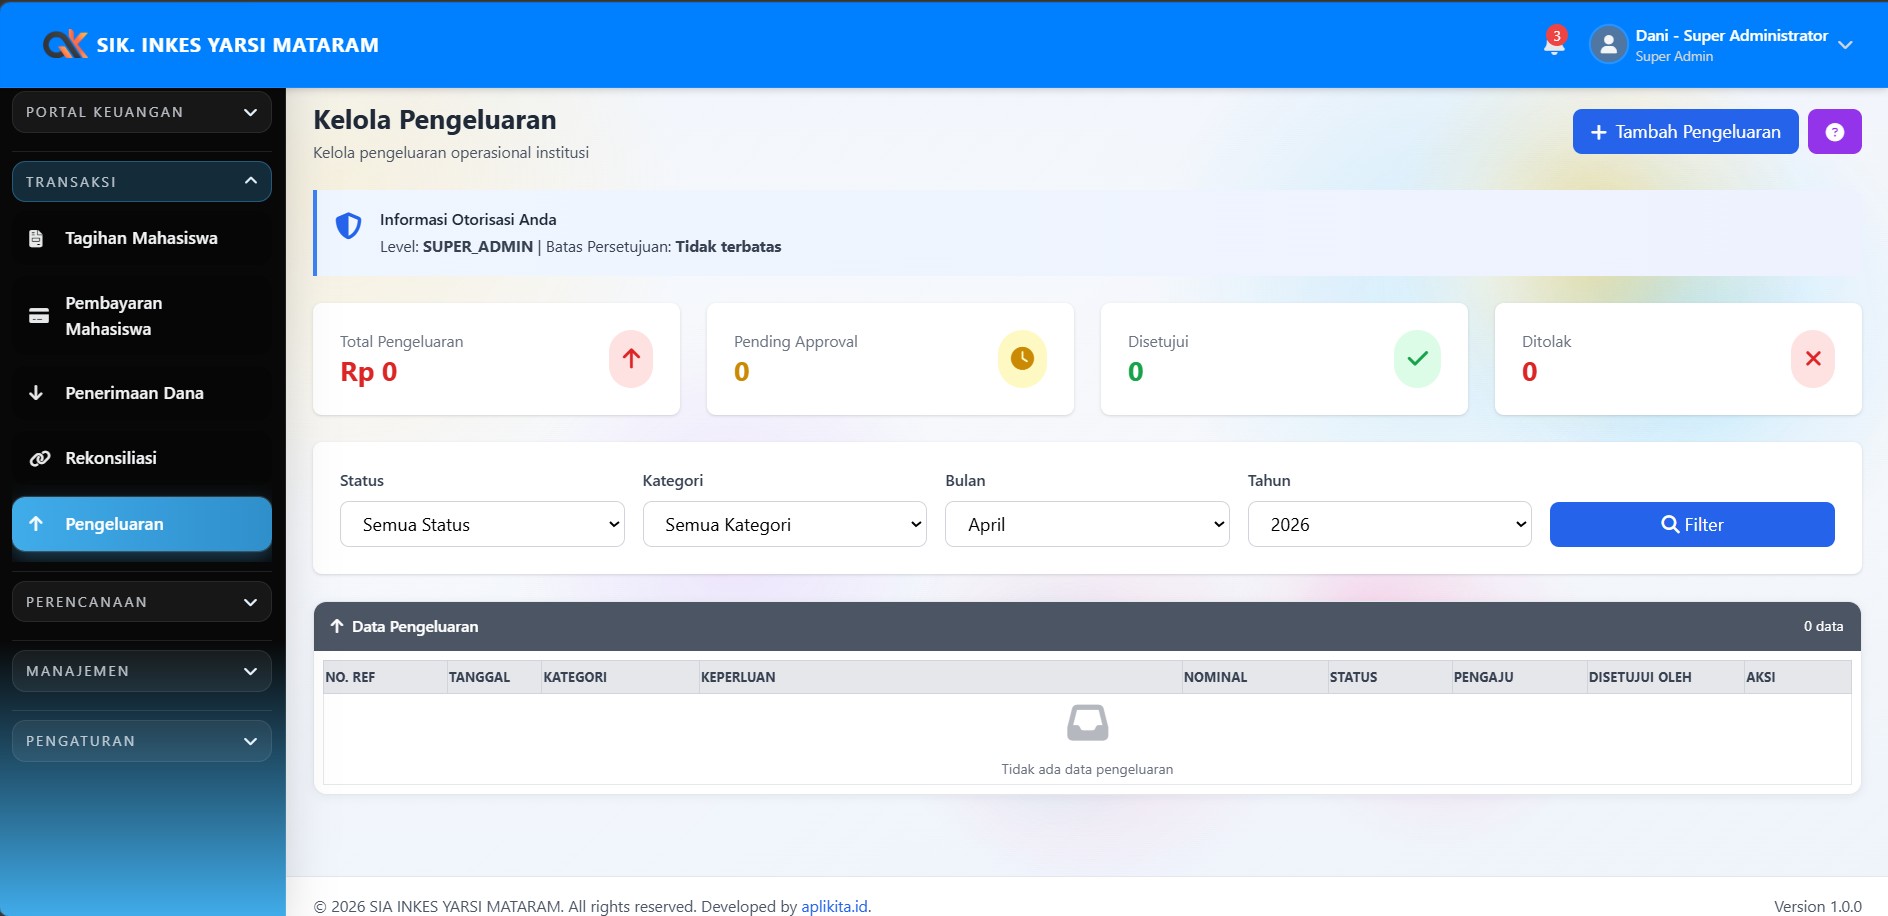Click the yellow clock Pending Approval icon
Screen dimensions: 1888x916
1021,359
